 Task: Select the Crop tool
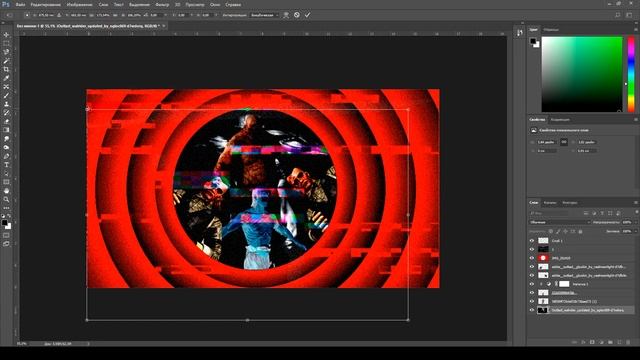tap(6, 69)
